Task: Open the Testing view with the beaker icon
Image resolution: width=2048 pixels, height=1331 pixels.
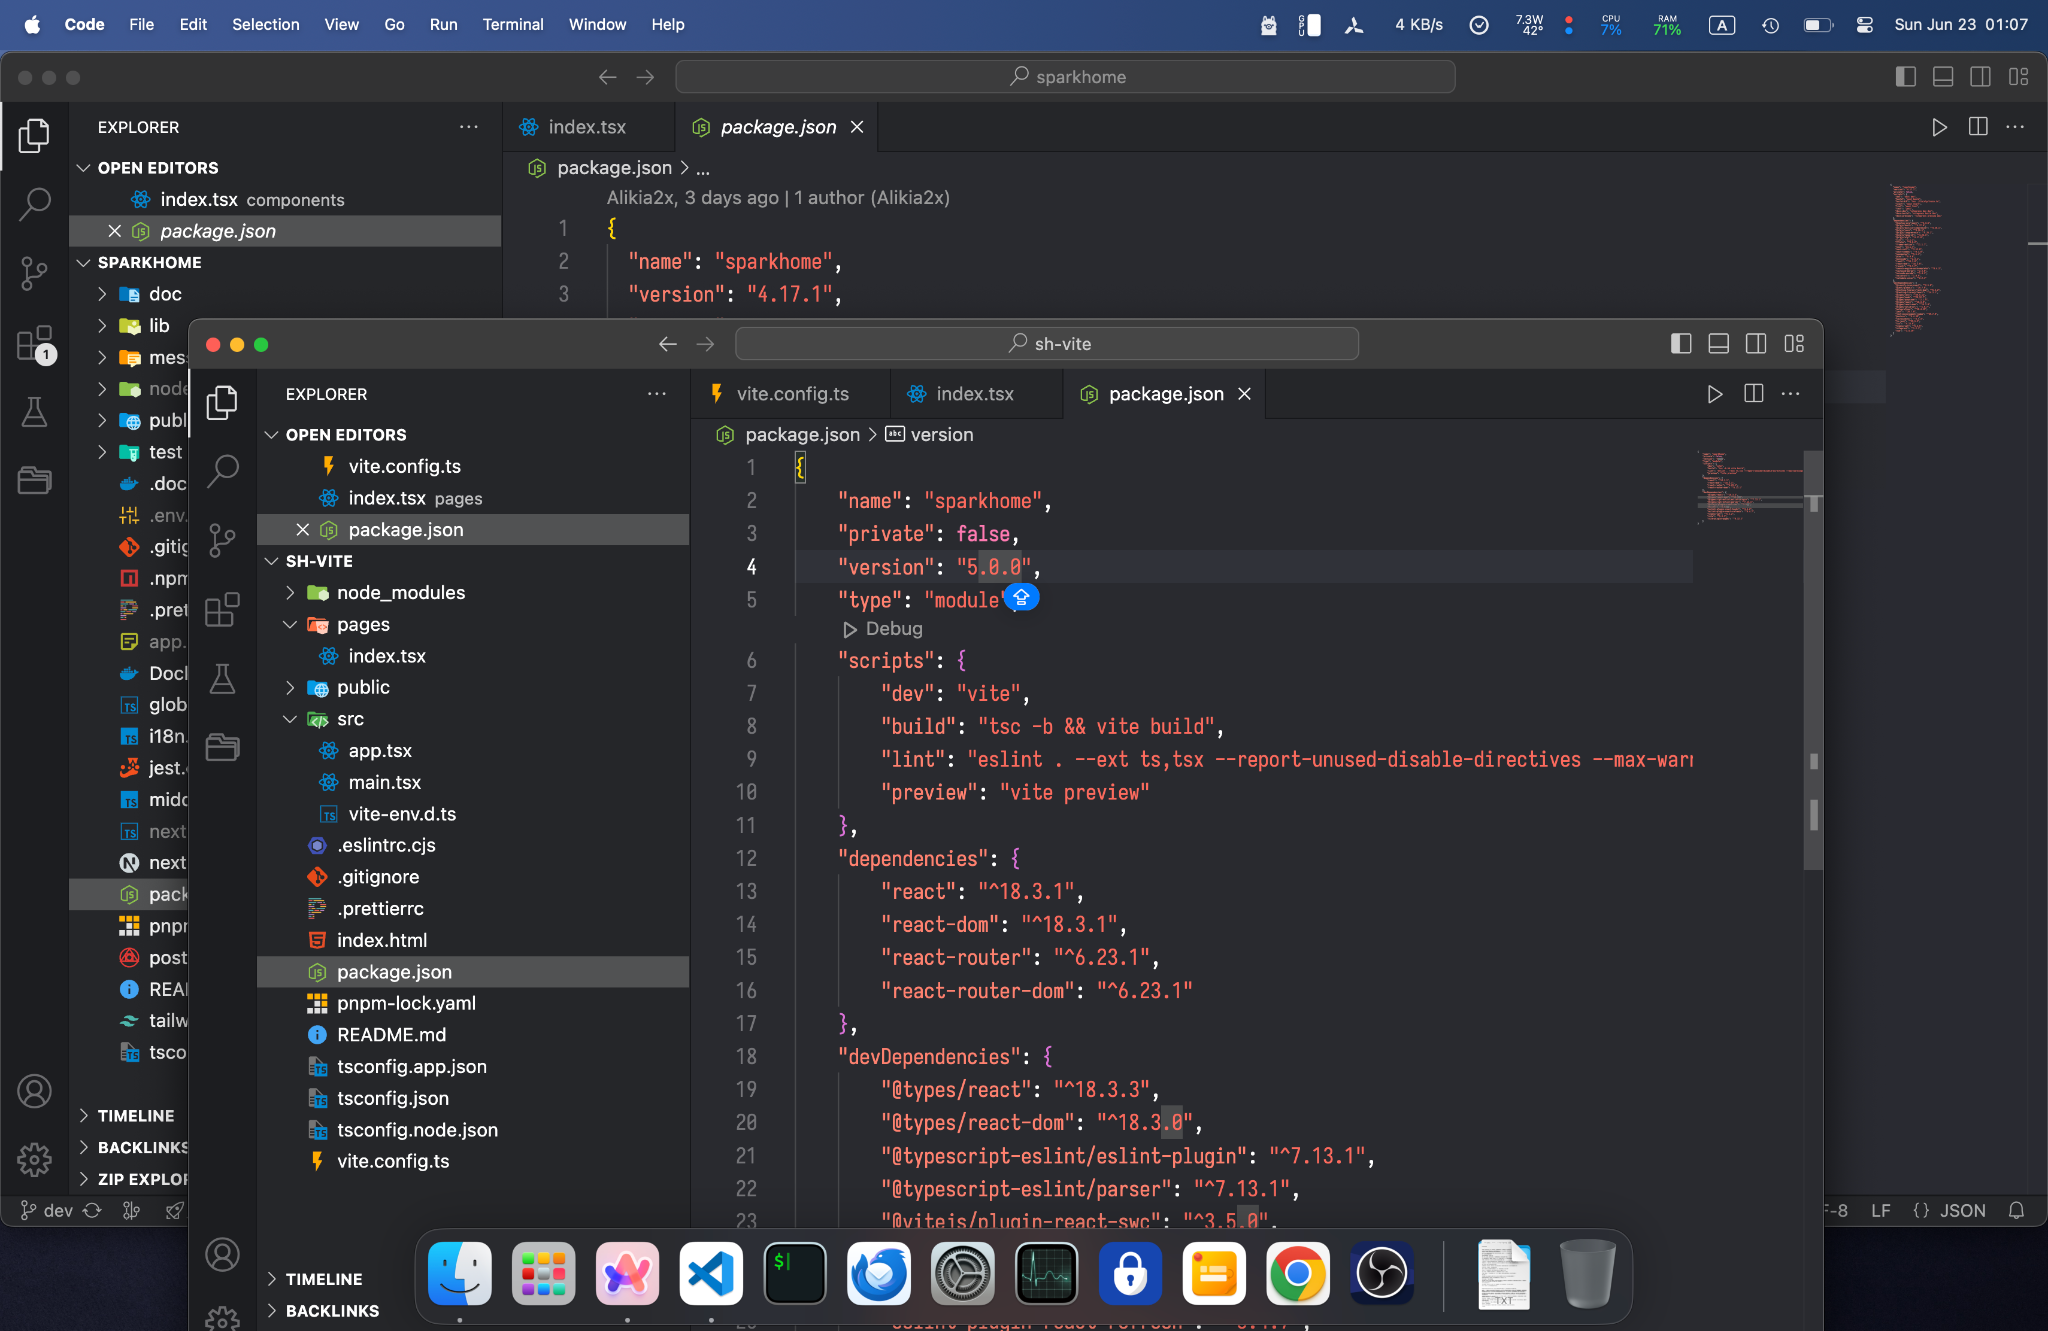Action: tap(35, 412)
